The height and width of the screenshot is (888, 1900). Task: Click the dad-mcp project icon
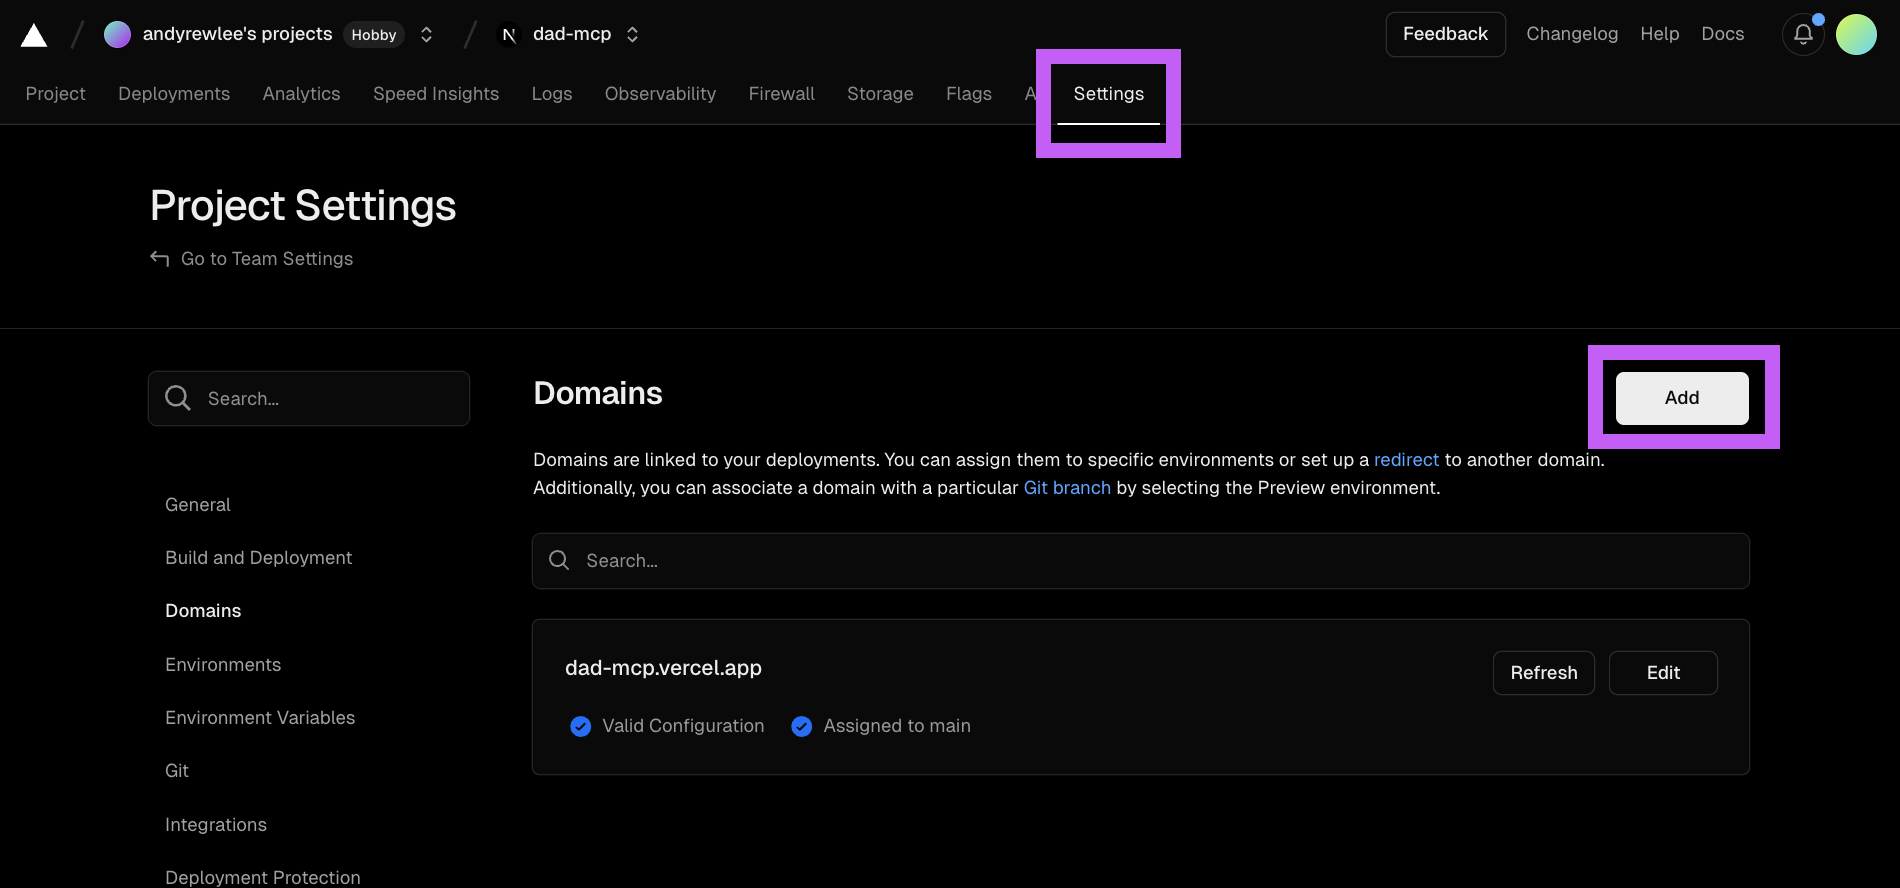tap(509, 34)
